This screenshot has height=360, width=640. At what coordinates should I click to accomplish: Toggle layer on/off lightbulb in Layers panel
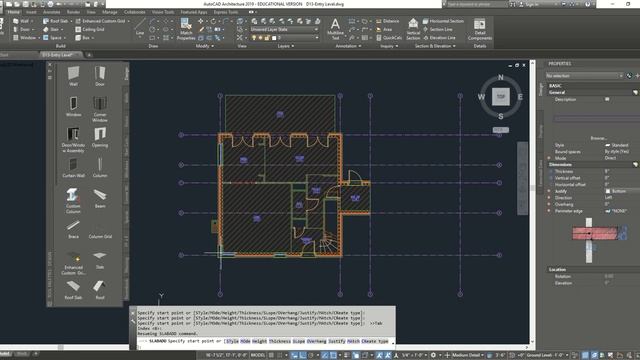(253, 38)
